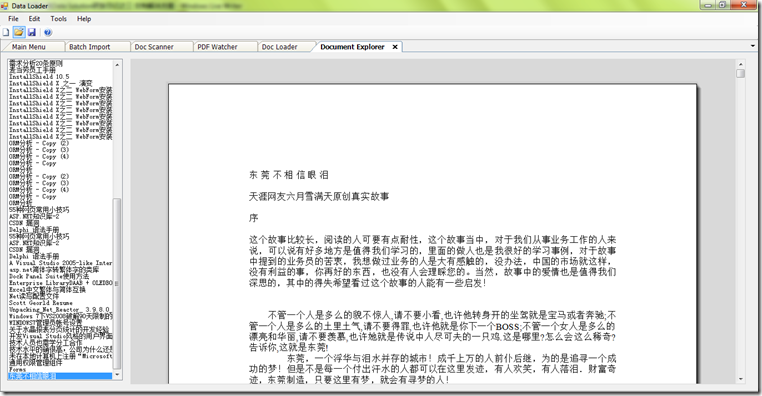Click the document list scrollbar thumb

[x=117, y=283]
